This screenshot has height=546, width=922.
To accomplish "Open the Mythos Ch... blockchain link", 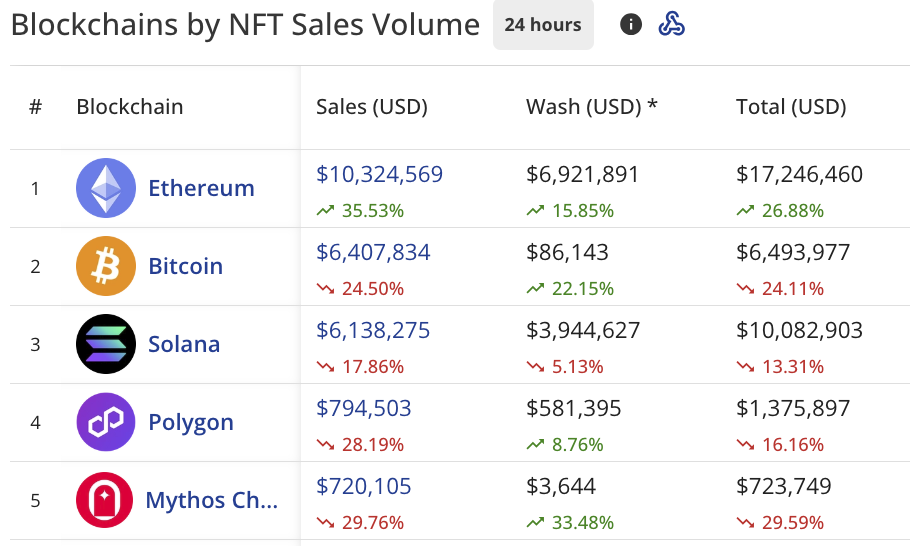I will click(x=212, y=500).
